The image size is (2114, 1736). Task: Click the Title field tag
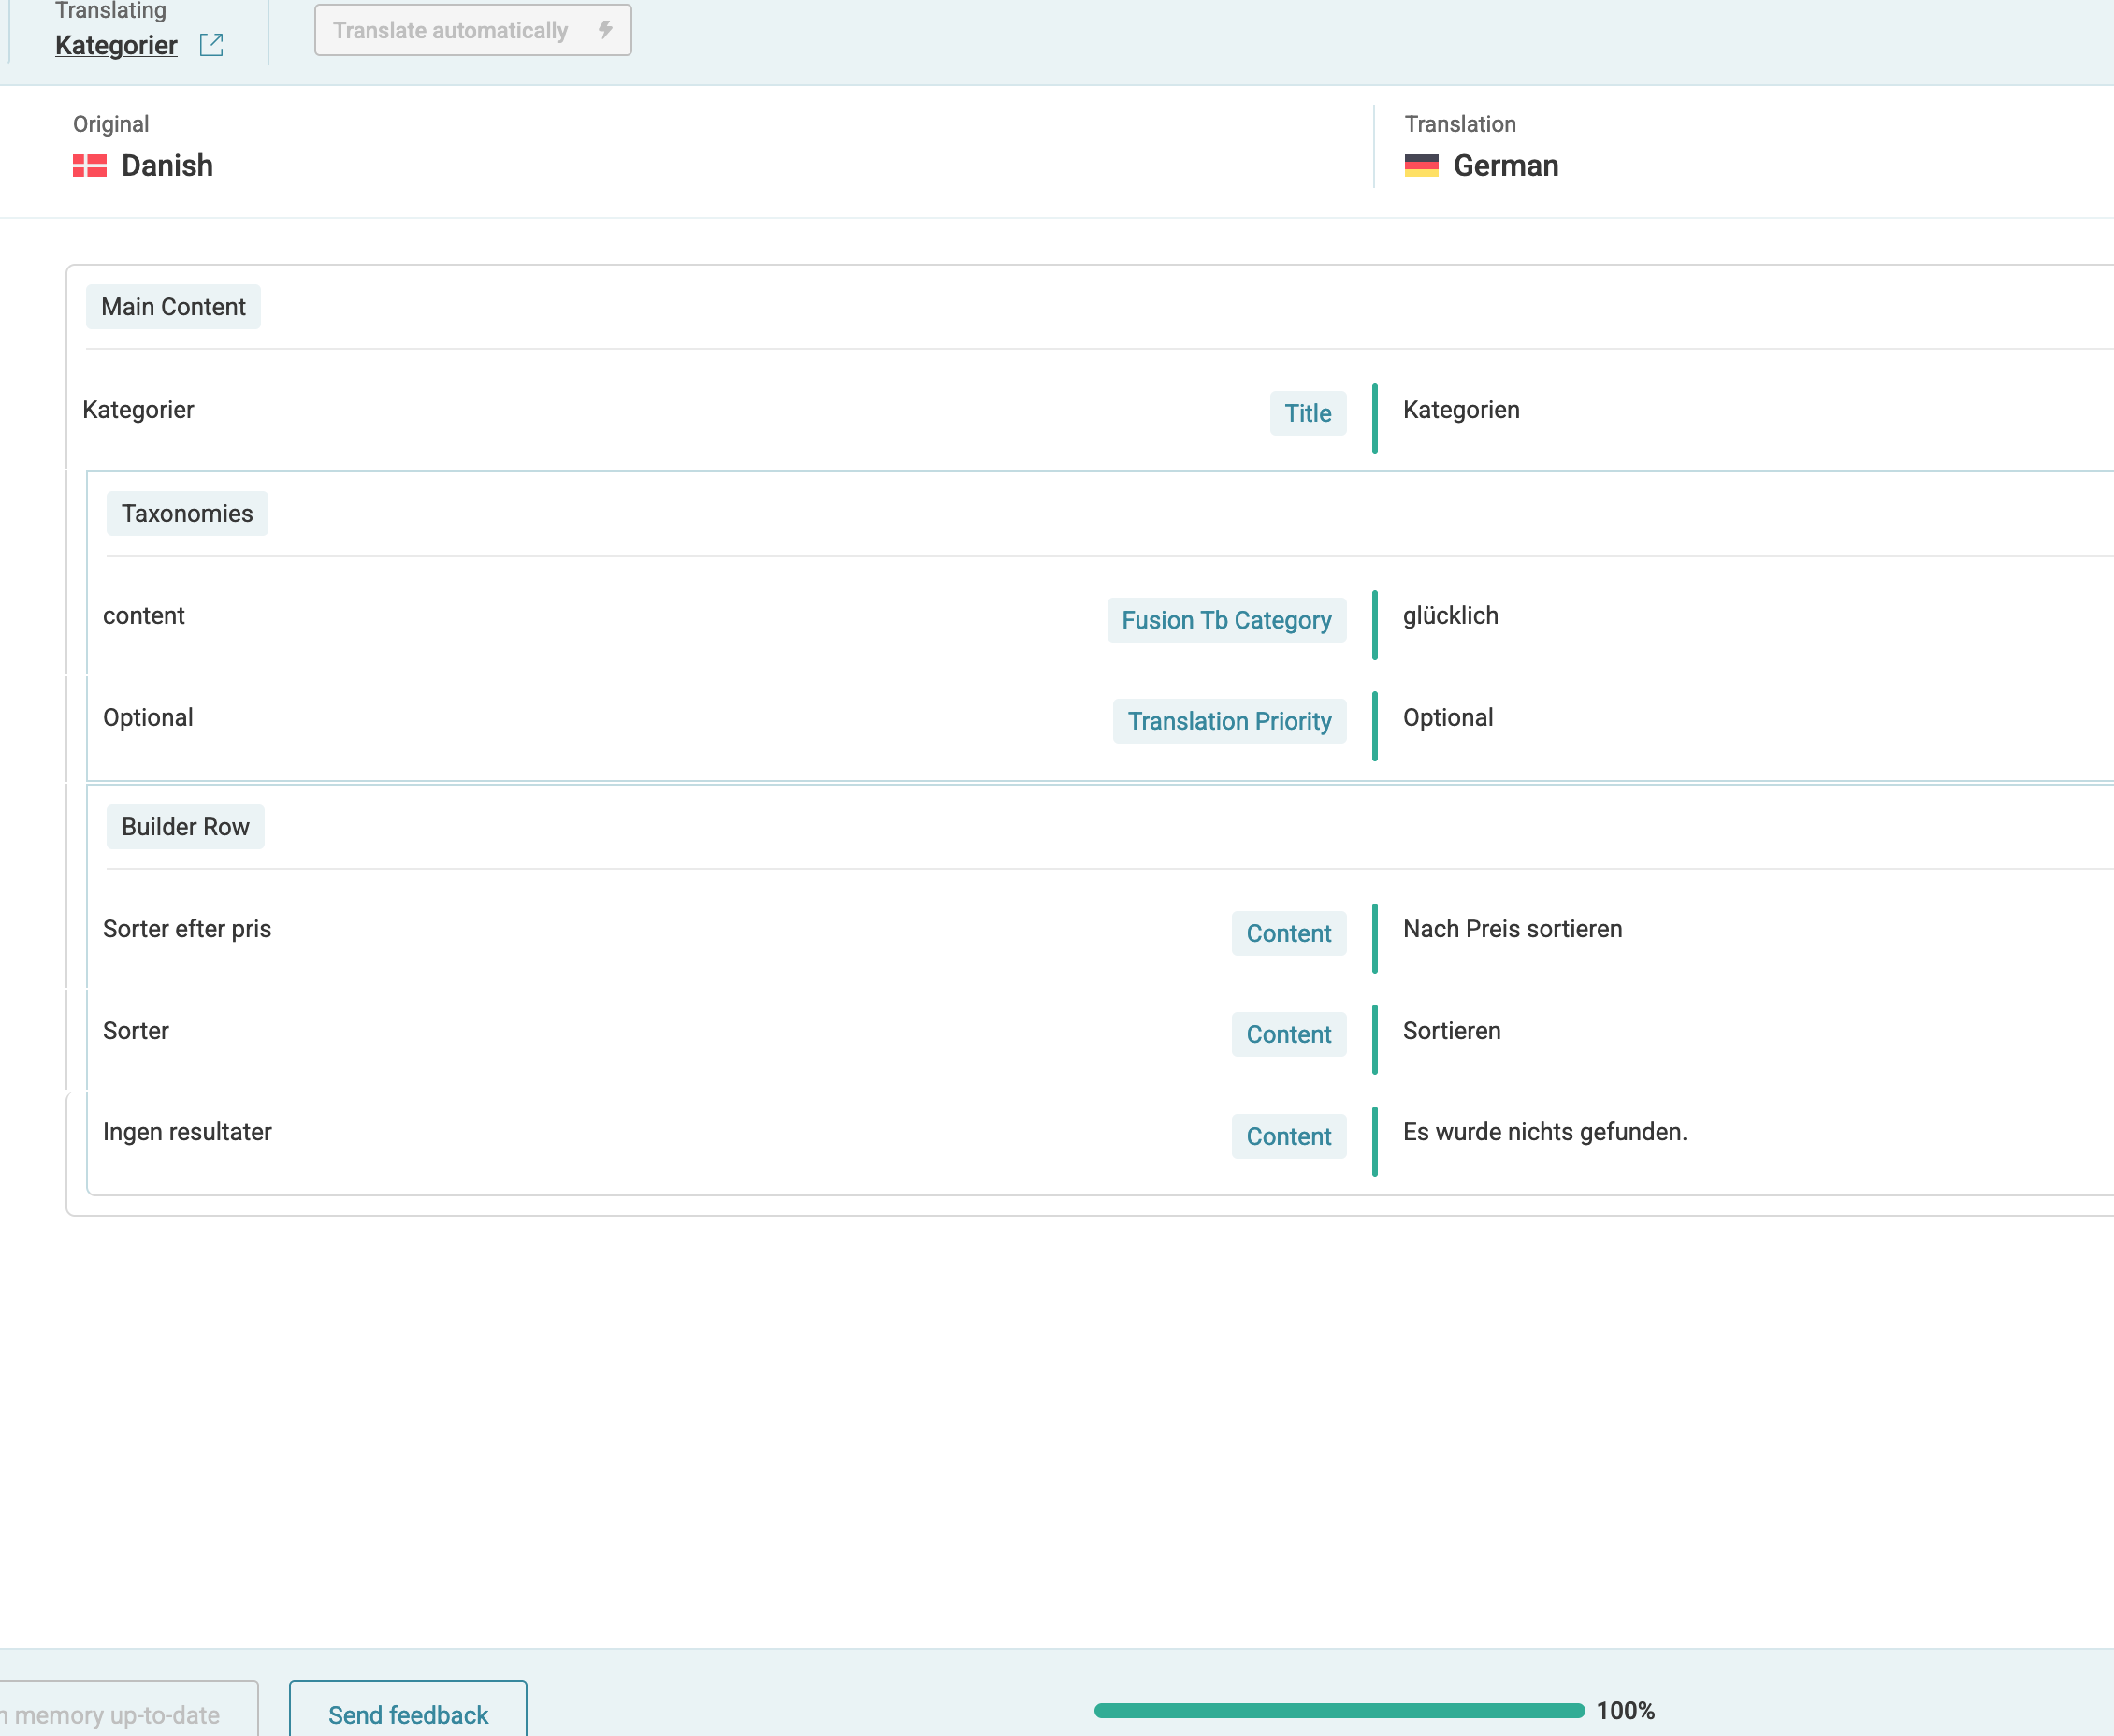point(1307,414)
